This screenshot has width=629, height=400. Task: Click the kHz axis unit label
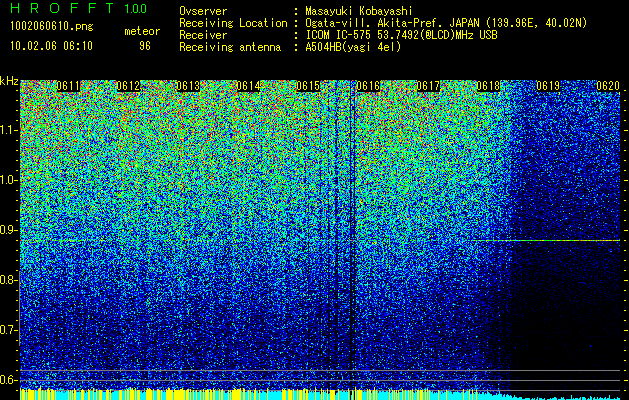point(9,81)
